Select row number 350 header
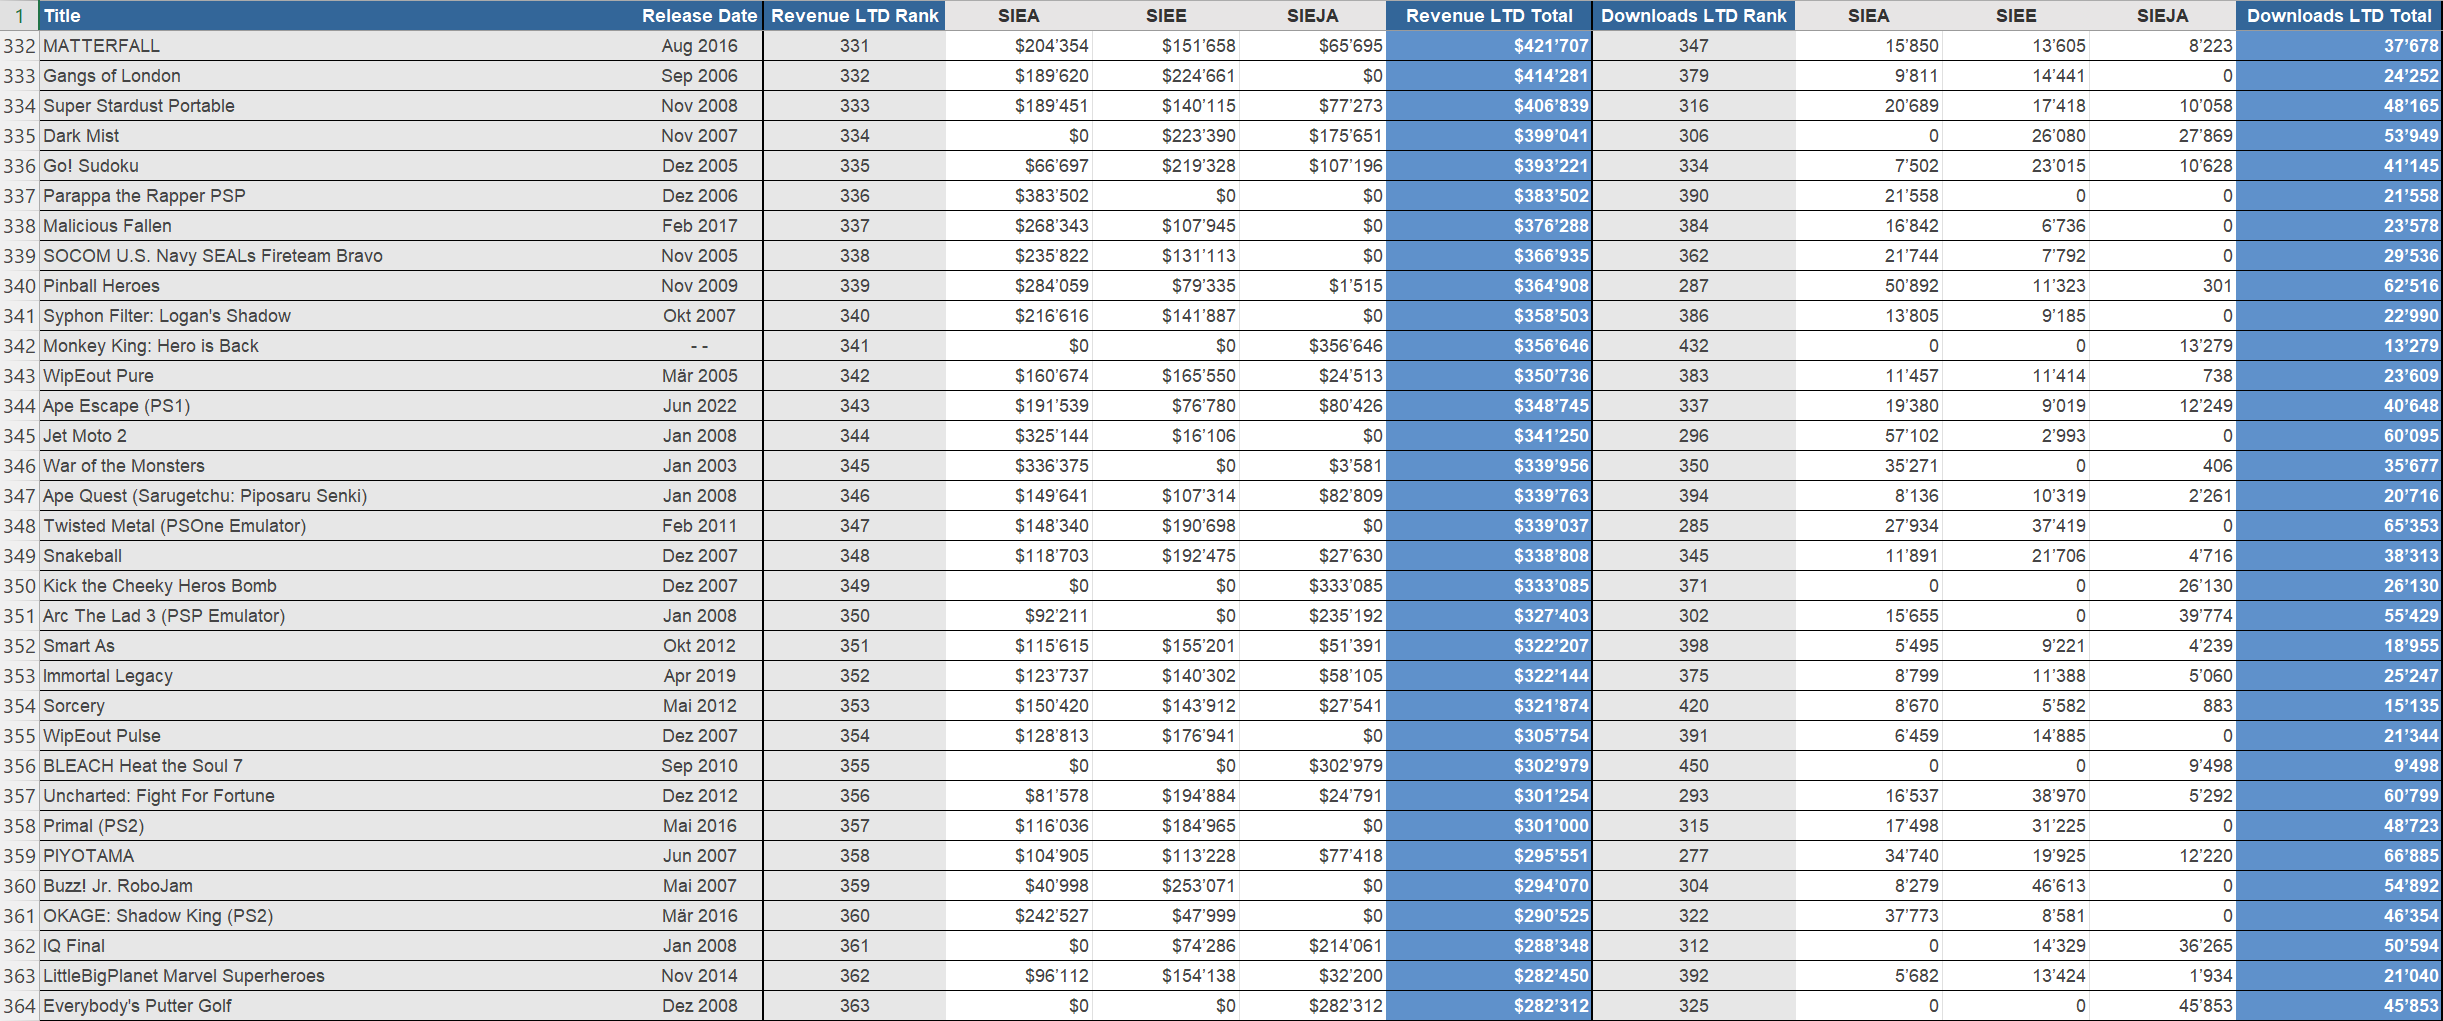 click(19, 586)
